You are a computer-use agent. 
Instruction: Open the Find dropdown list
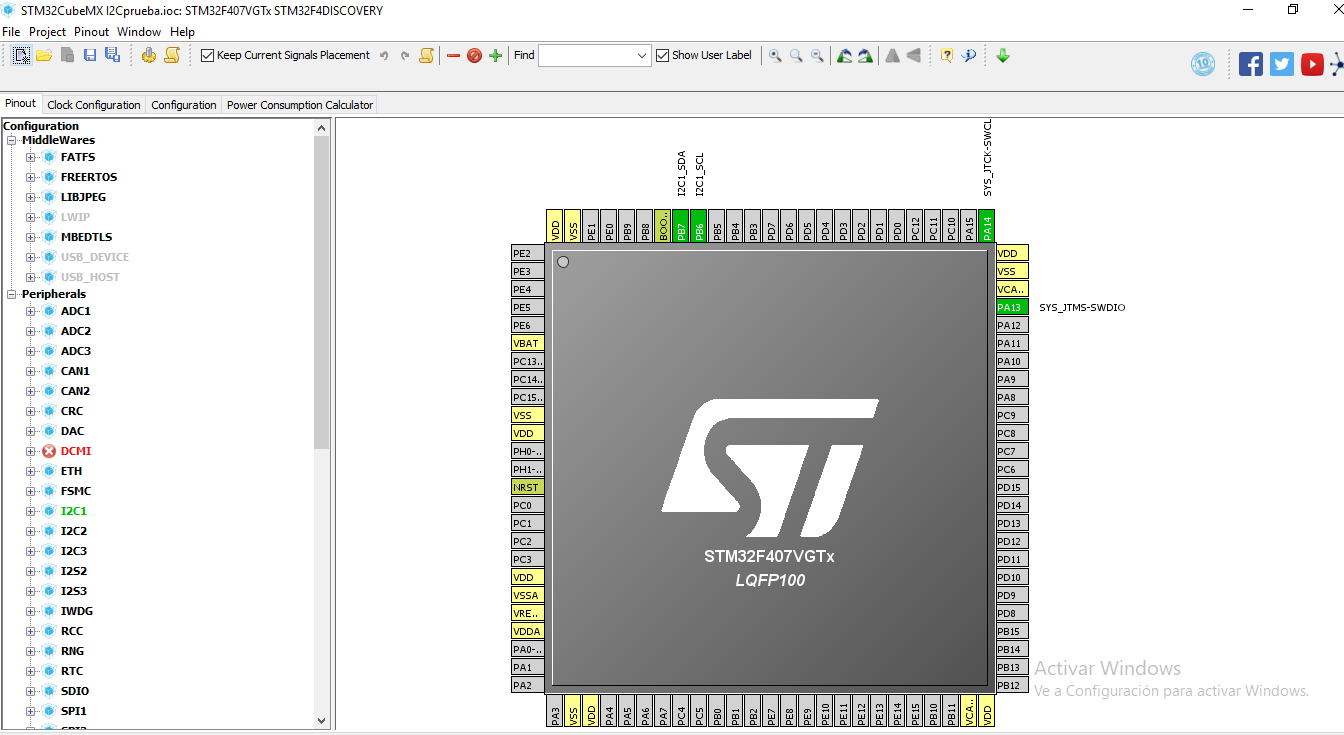click(x=642, y=56)
